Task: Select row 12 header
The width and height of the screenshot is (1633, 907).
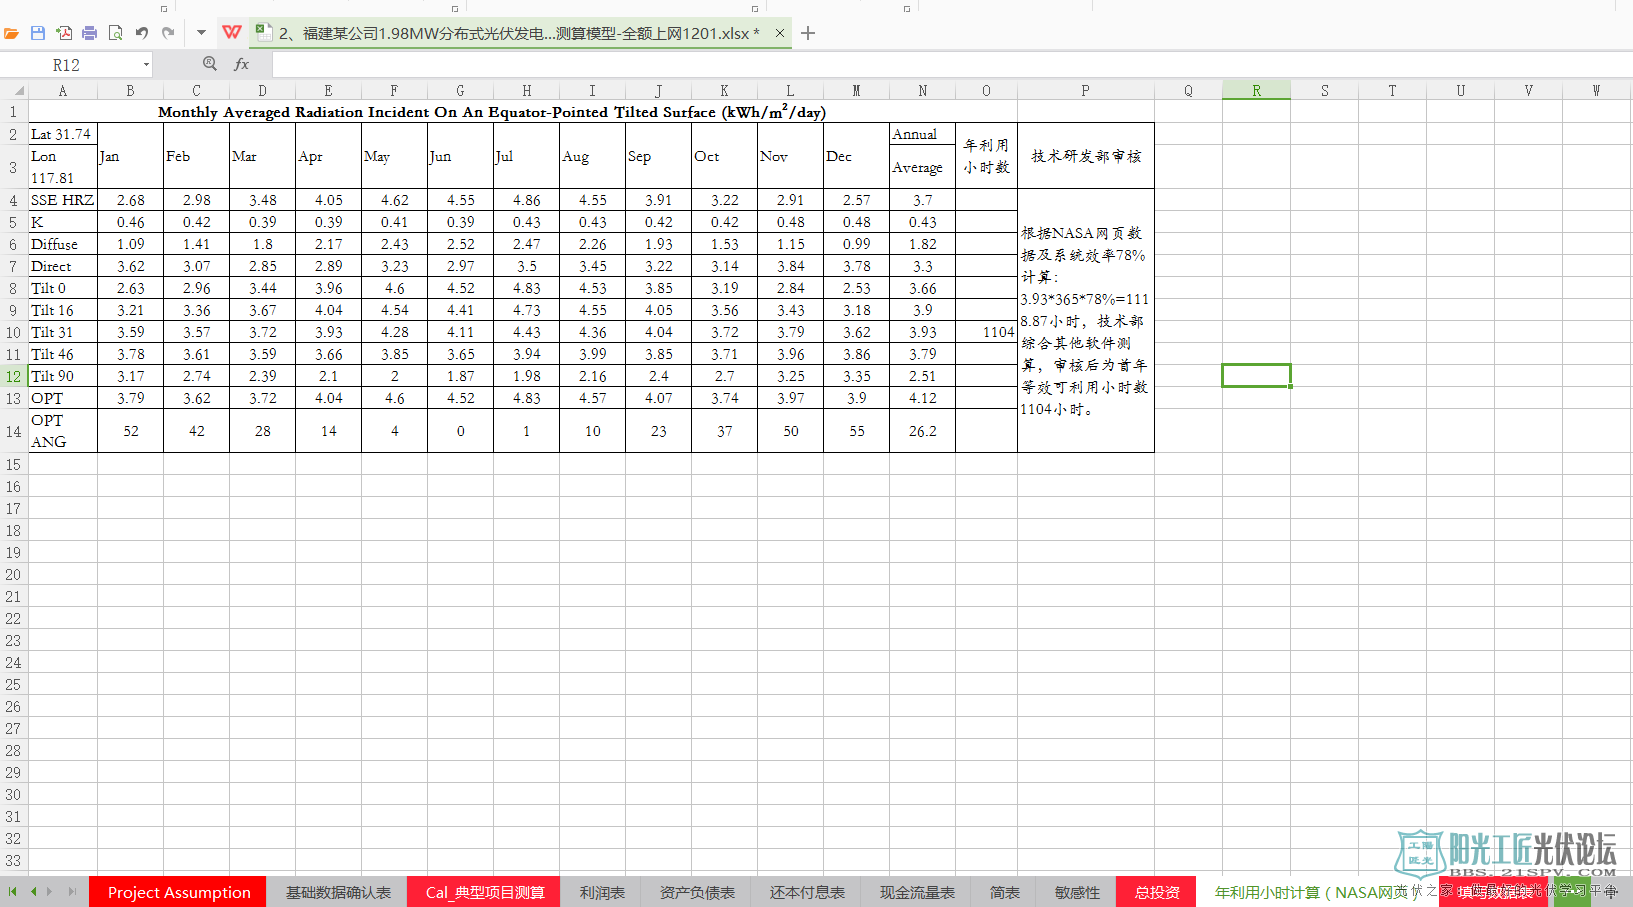Action: (14, 376)
